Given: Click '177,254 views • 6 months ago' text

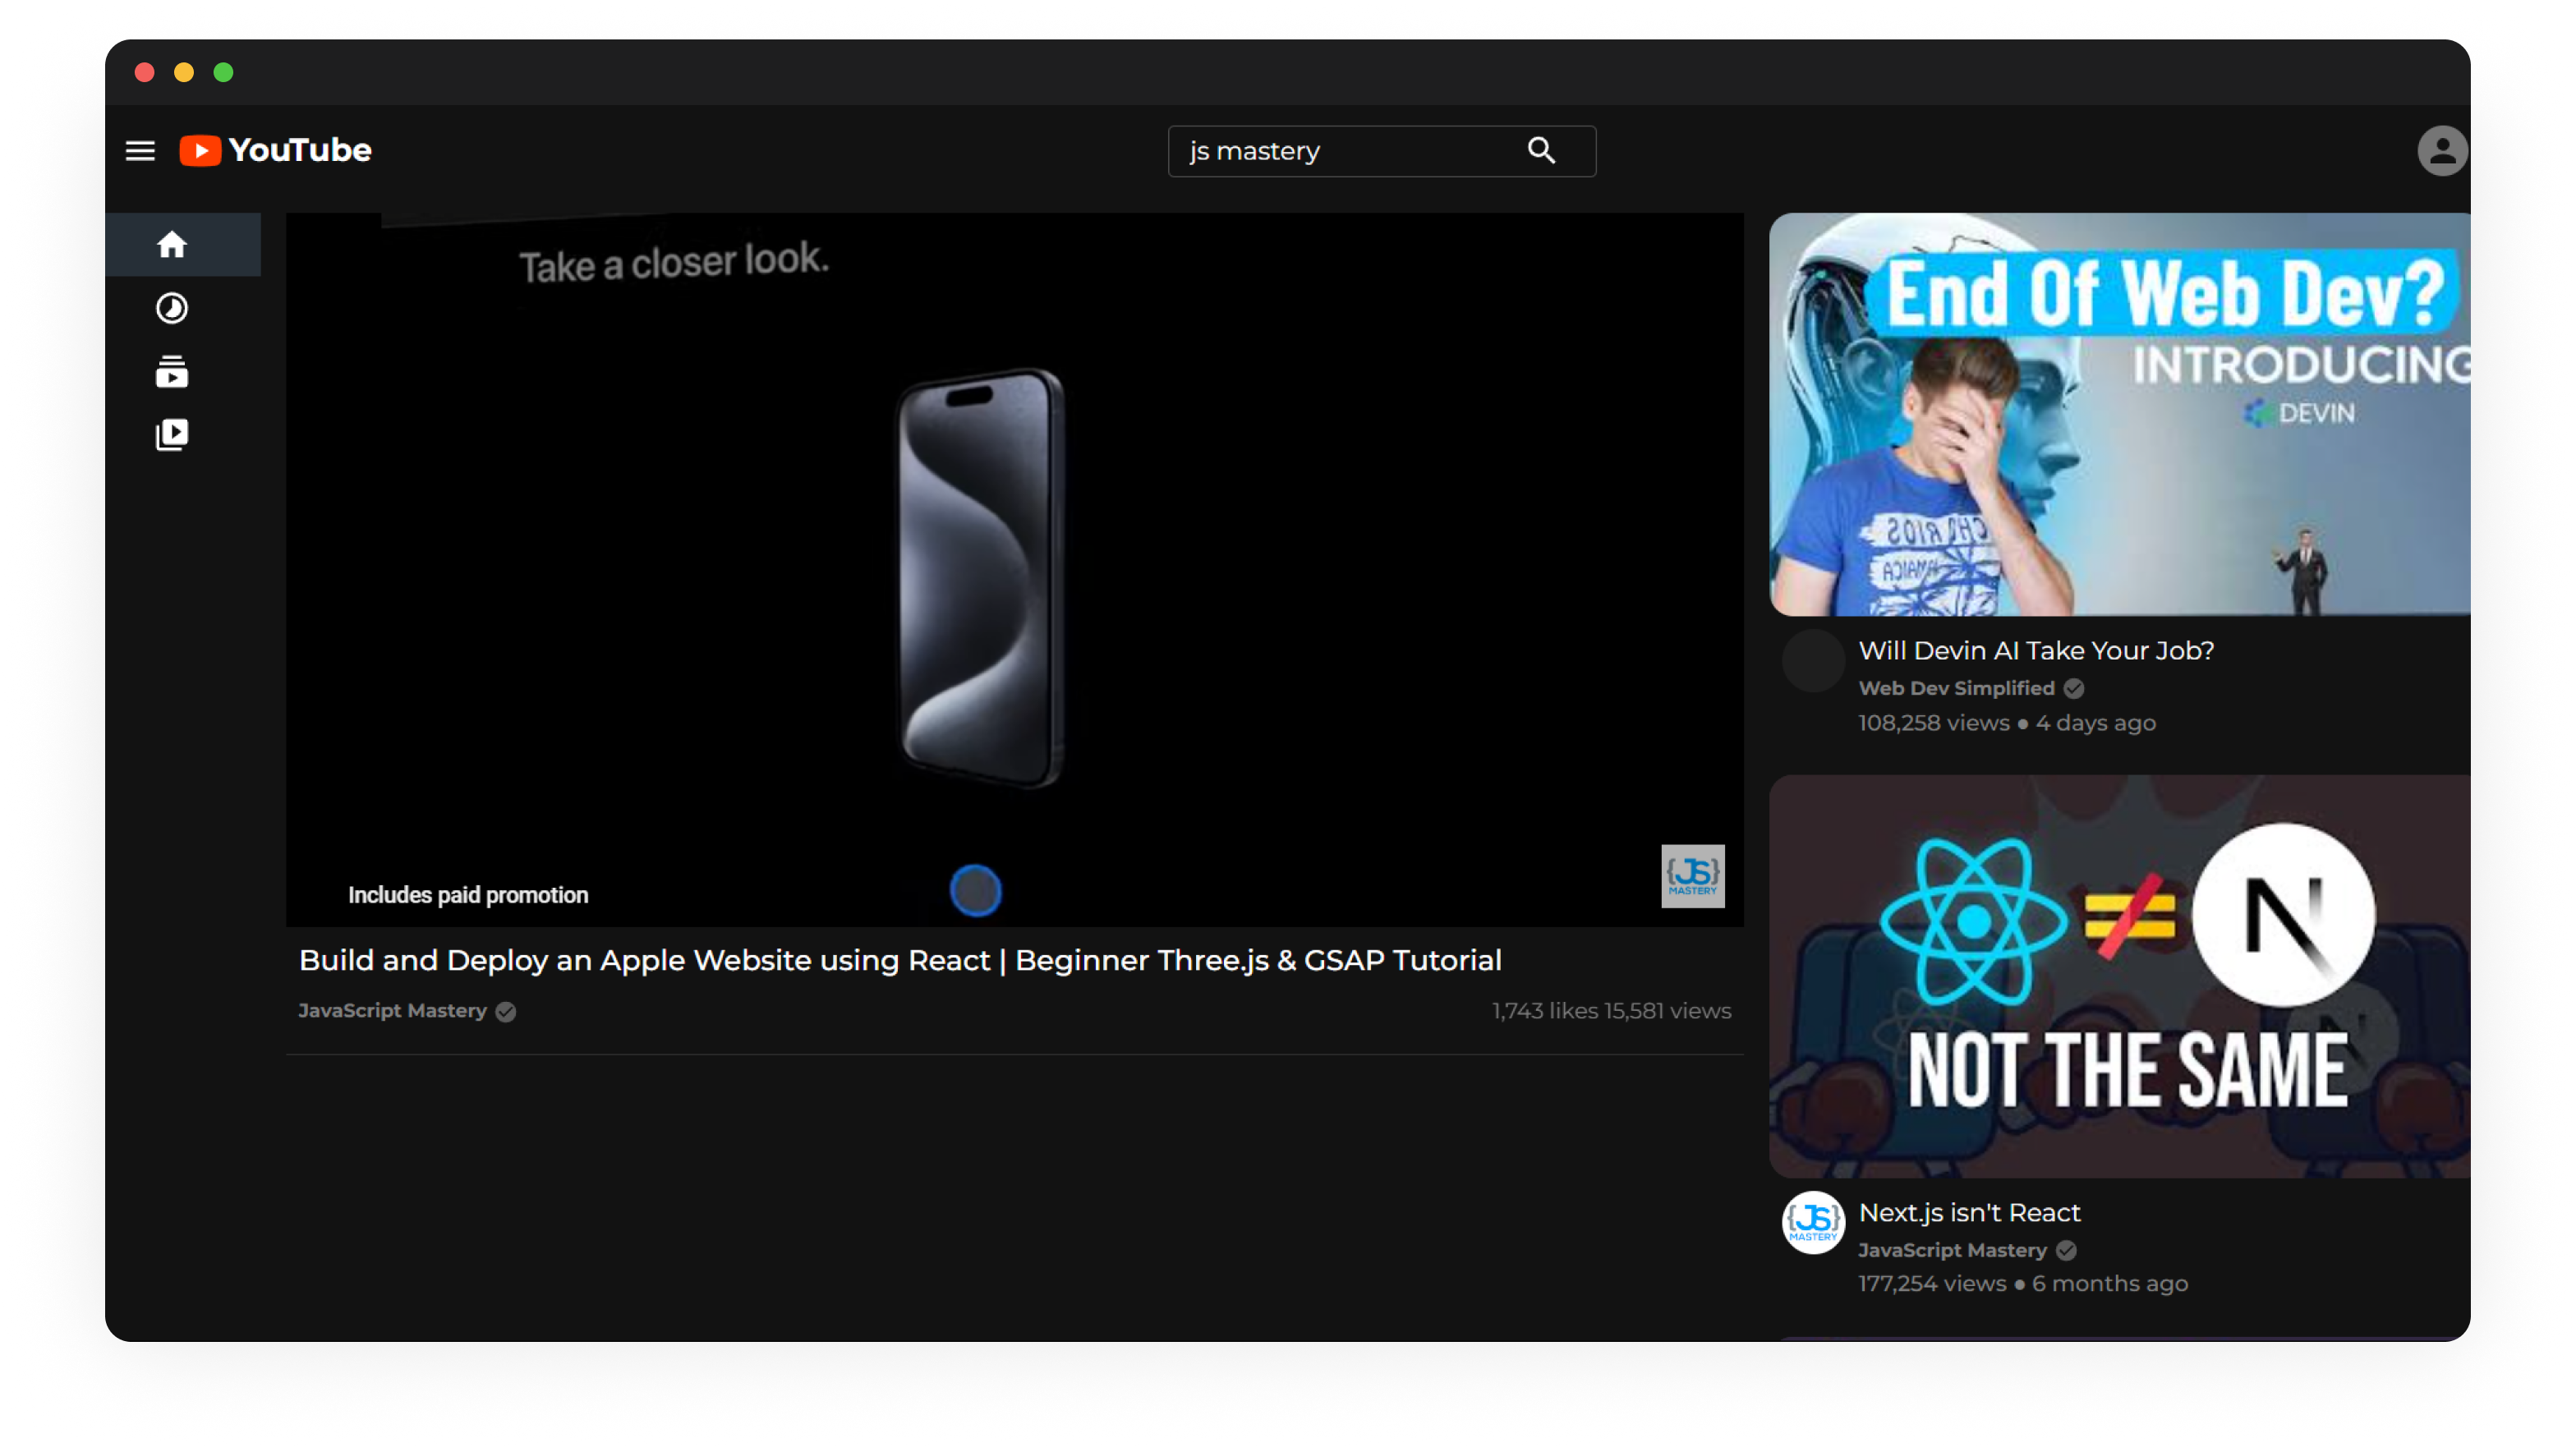Looking at the screenshot, I should (2023, 1284).
